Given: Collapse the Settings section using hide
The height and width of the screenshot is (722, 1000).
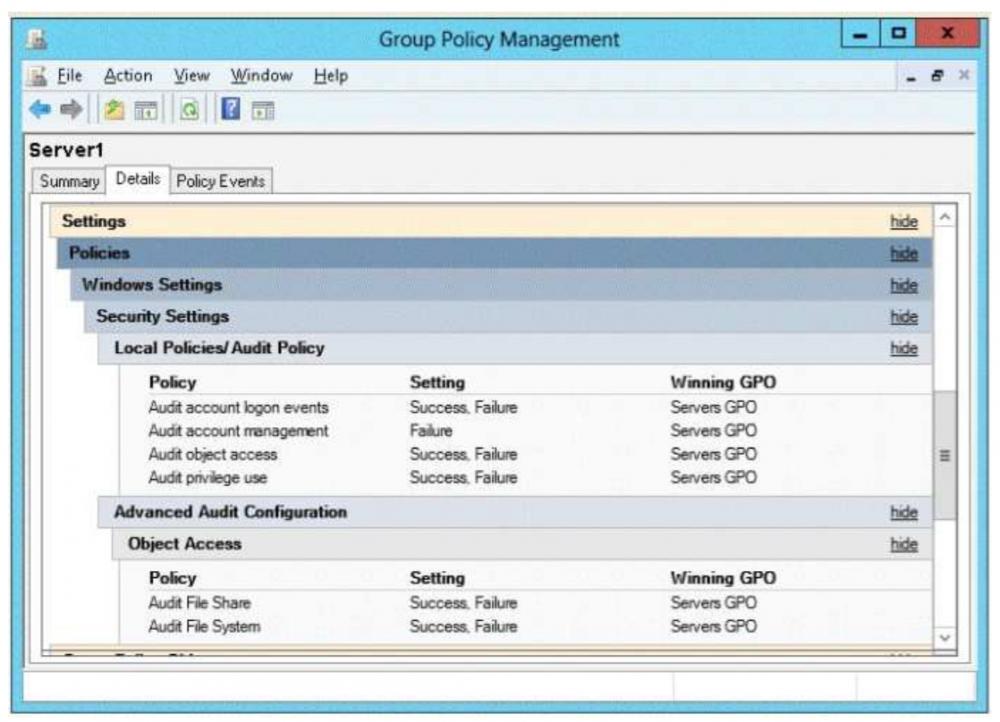Looking at the screenshot, I should [903, 221].
